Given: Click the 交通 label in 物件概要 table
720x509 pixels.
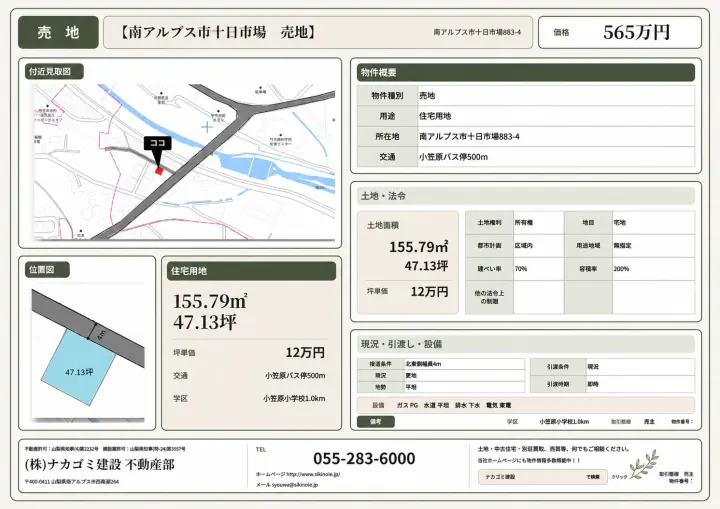Looking at the screenshot, I should (x=387, y=157).
